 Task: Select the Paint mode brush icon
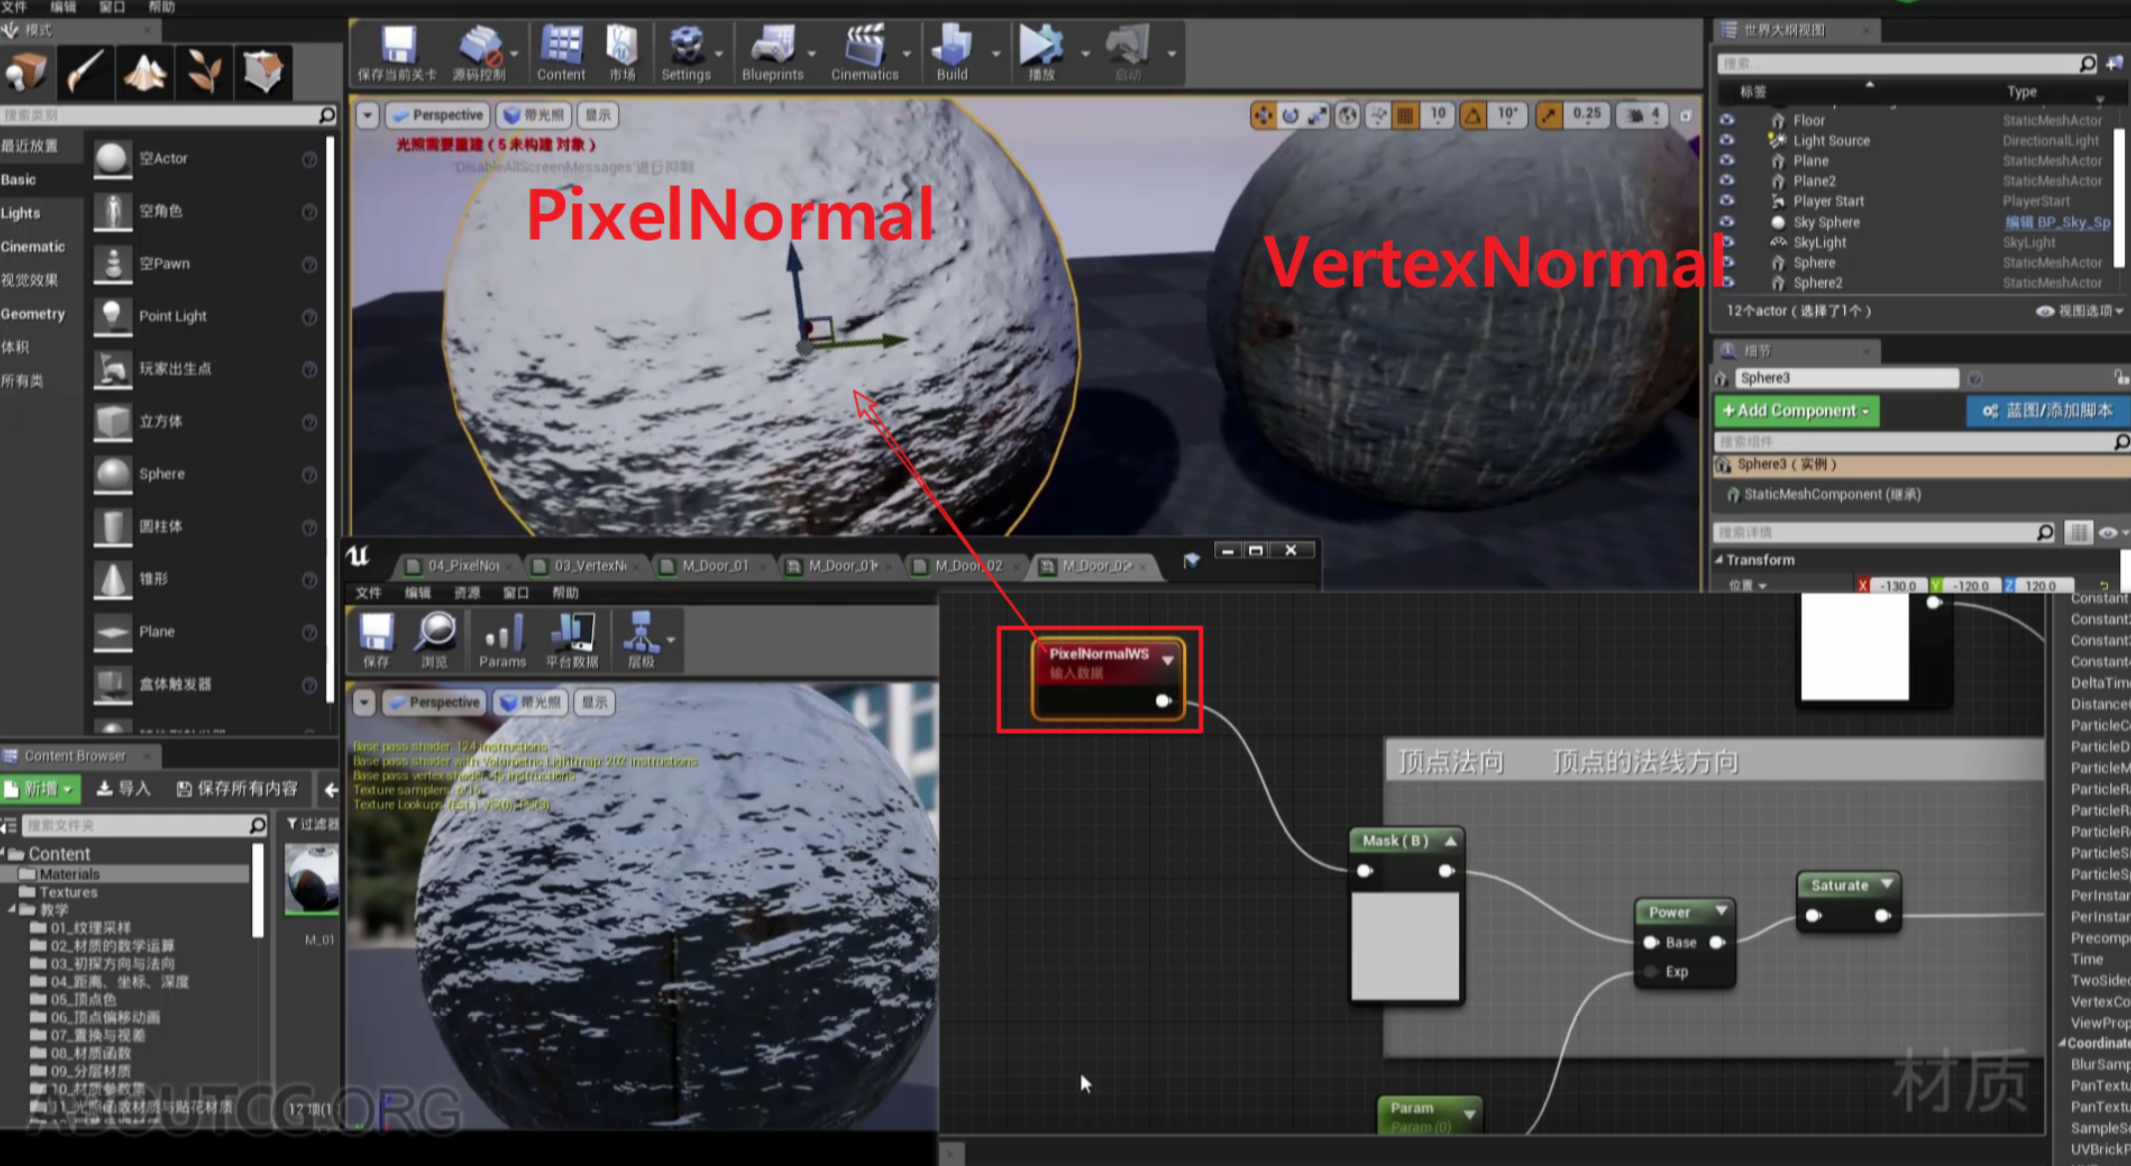tap(86, 71)
